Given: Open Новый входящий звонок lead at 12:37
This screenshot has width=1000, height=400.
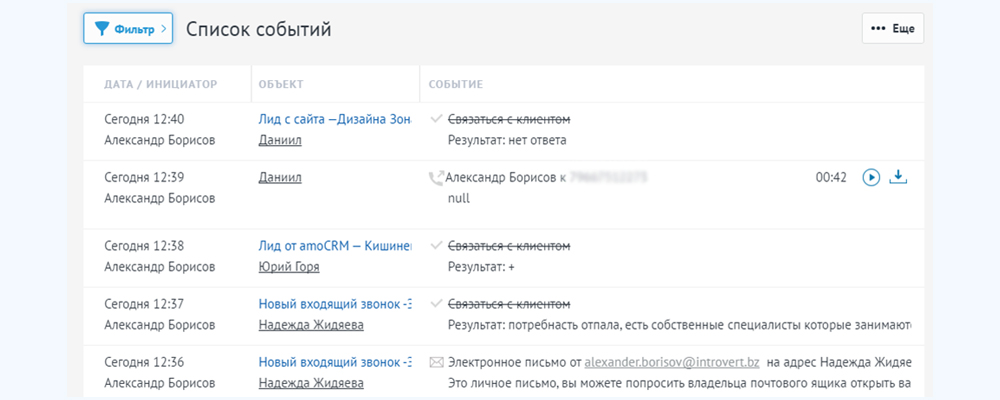Looking at the screenshot, I should (334, 304).
